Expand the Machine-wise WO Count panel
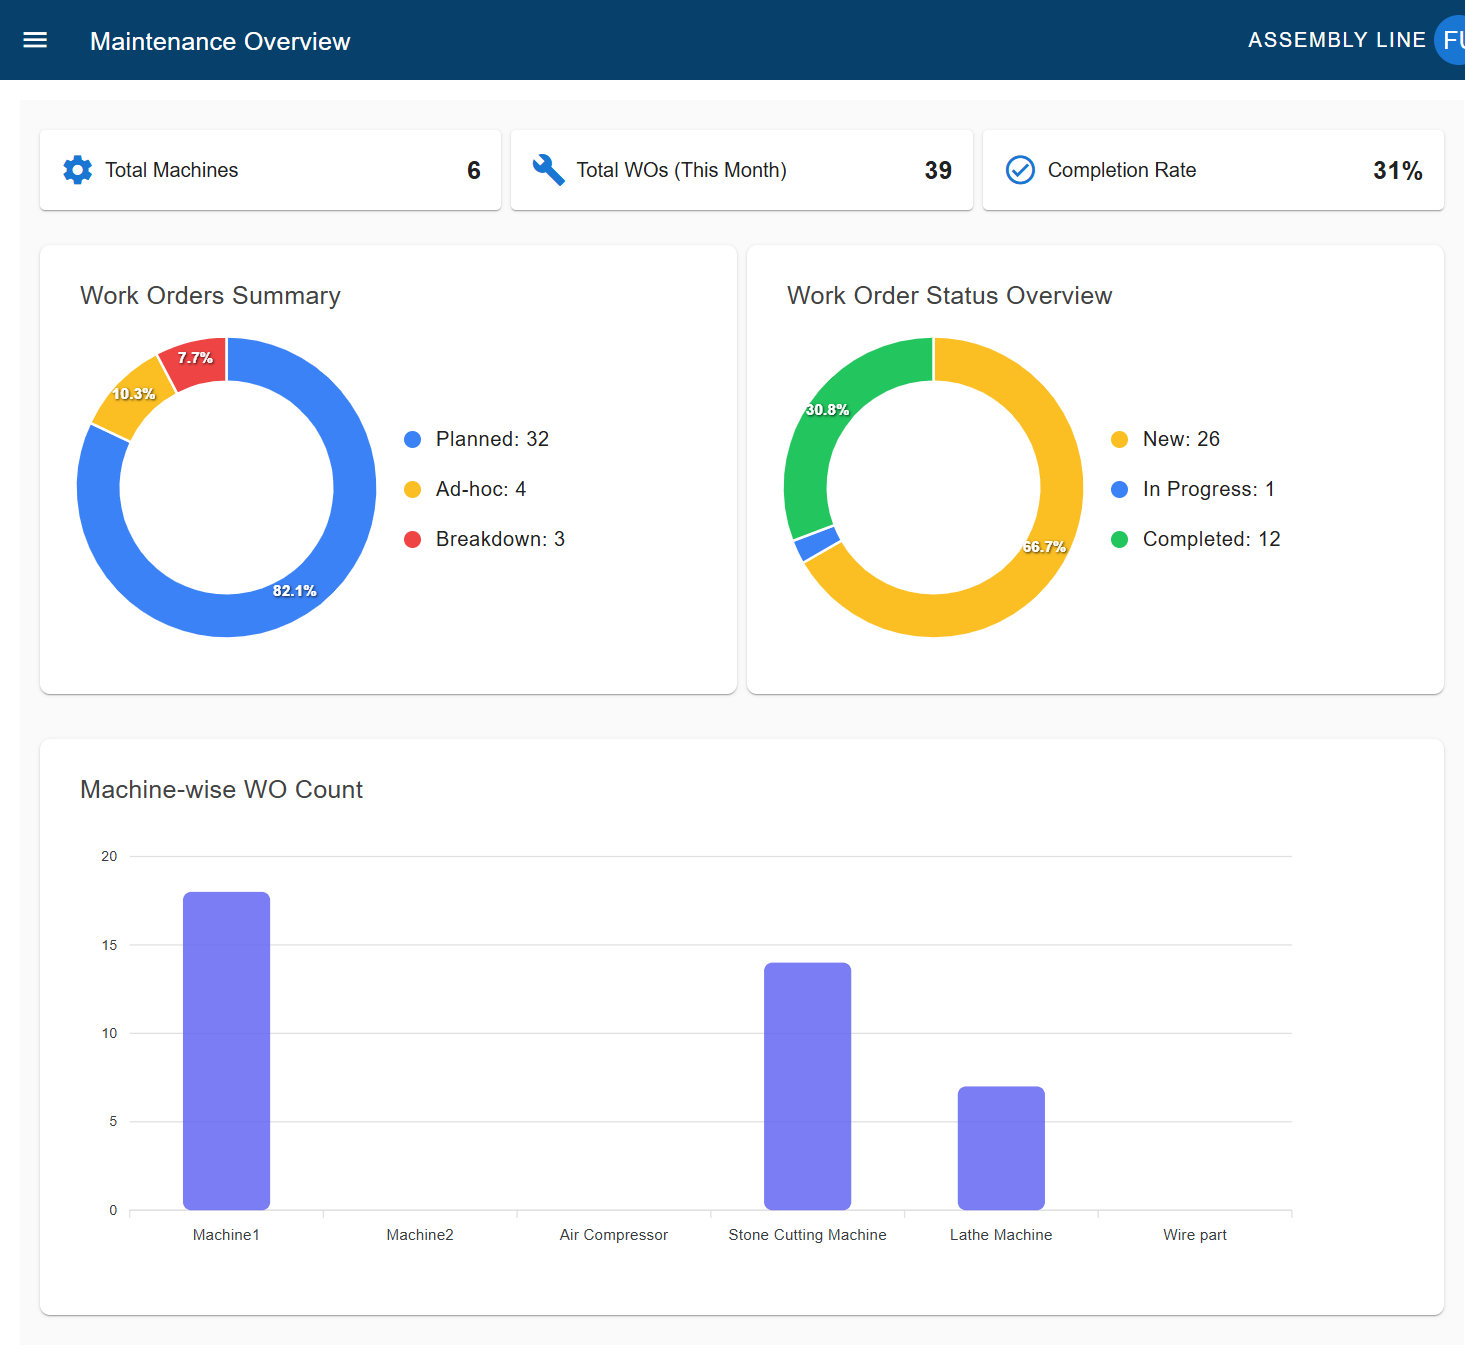This screenshot has height=1365, width=1465. click(221, 790)
